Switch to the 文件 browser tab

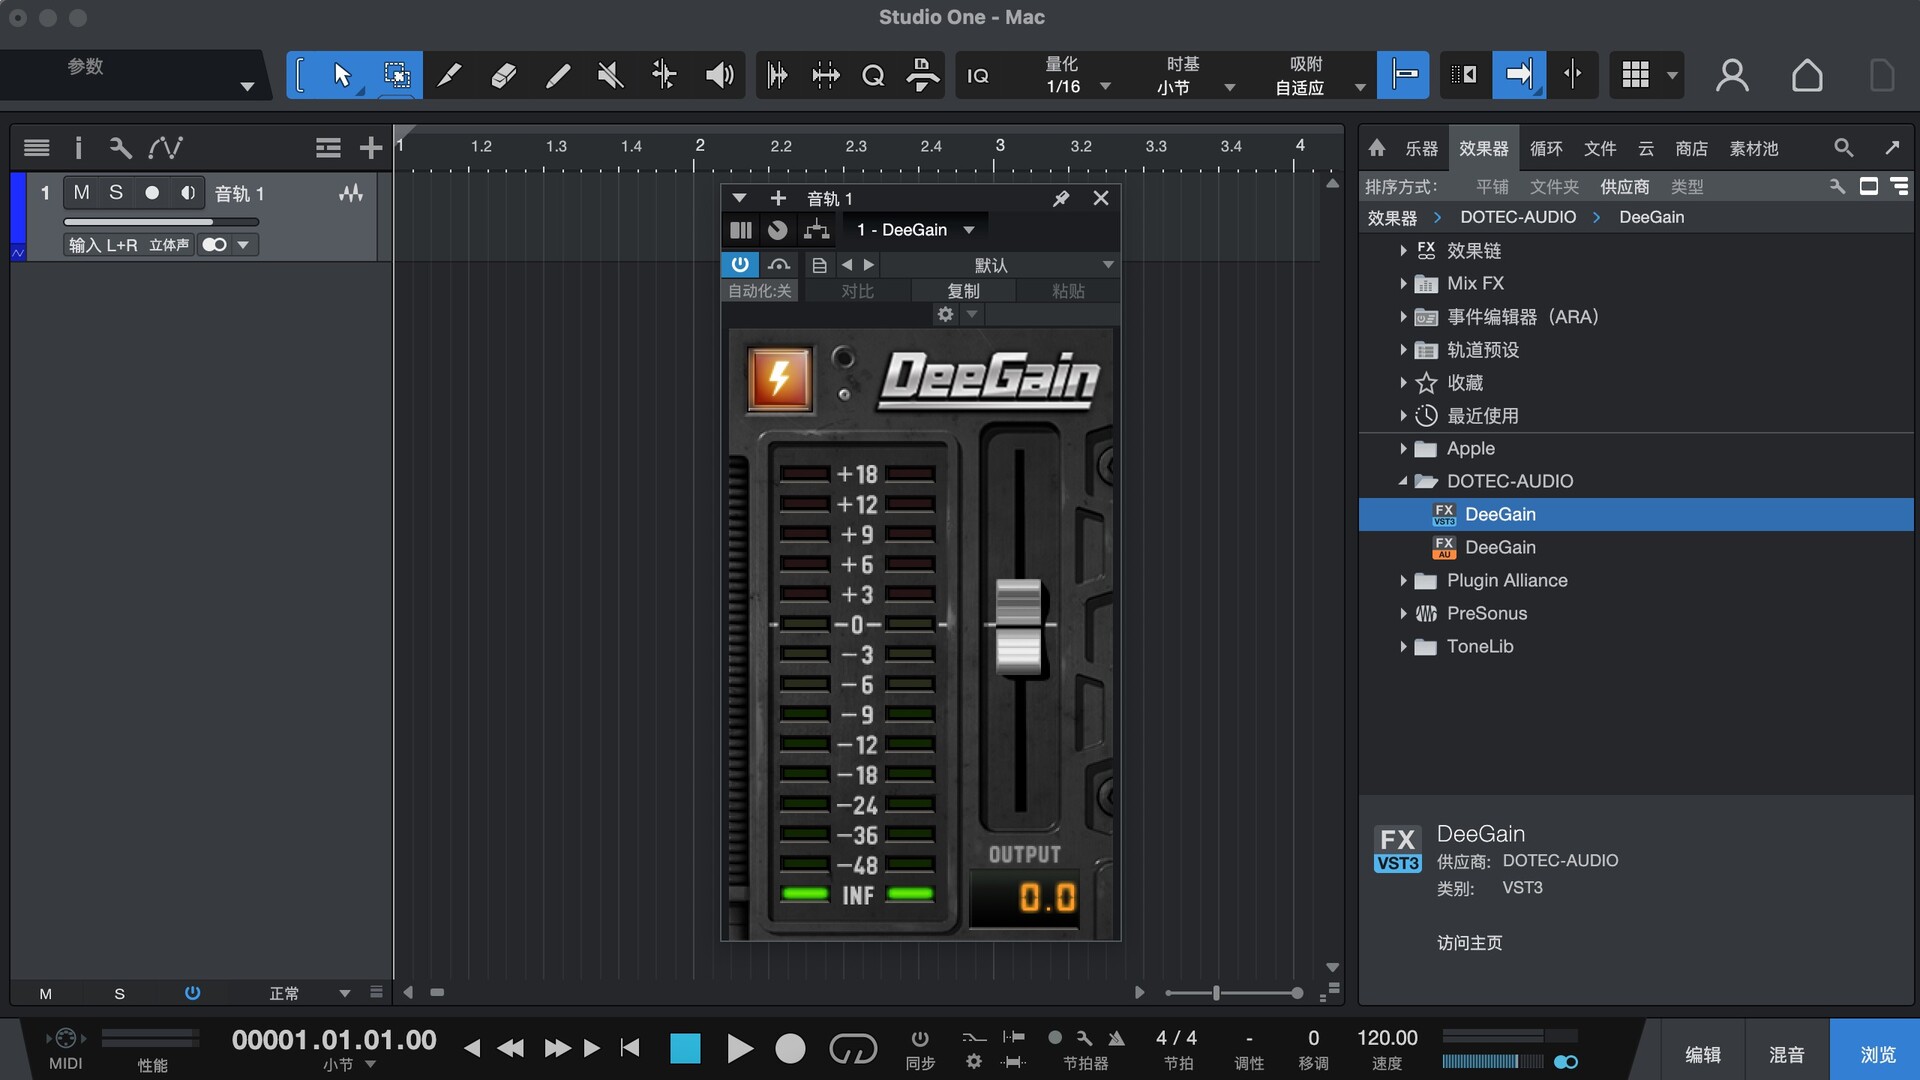tap(1600, 148)
